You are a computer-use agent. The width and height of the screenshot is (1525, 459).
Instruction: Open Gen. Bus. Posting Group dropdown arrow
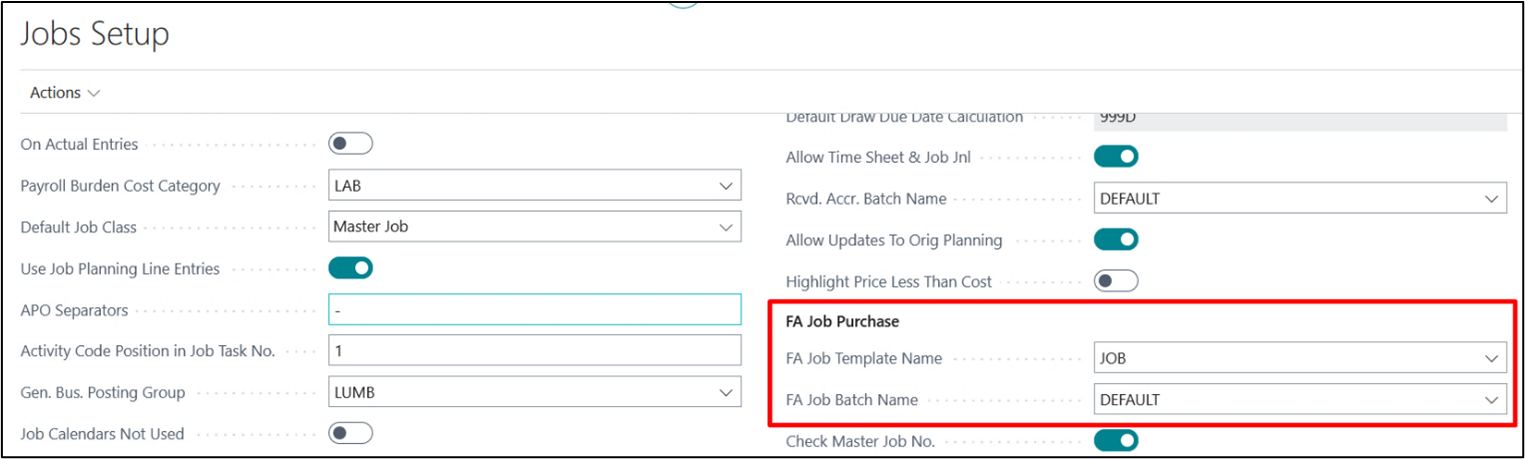(725, 393)
